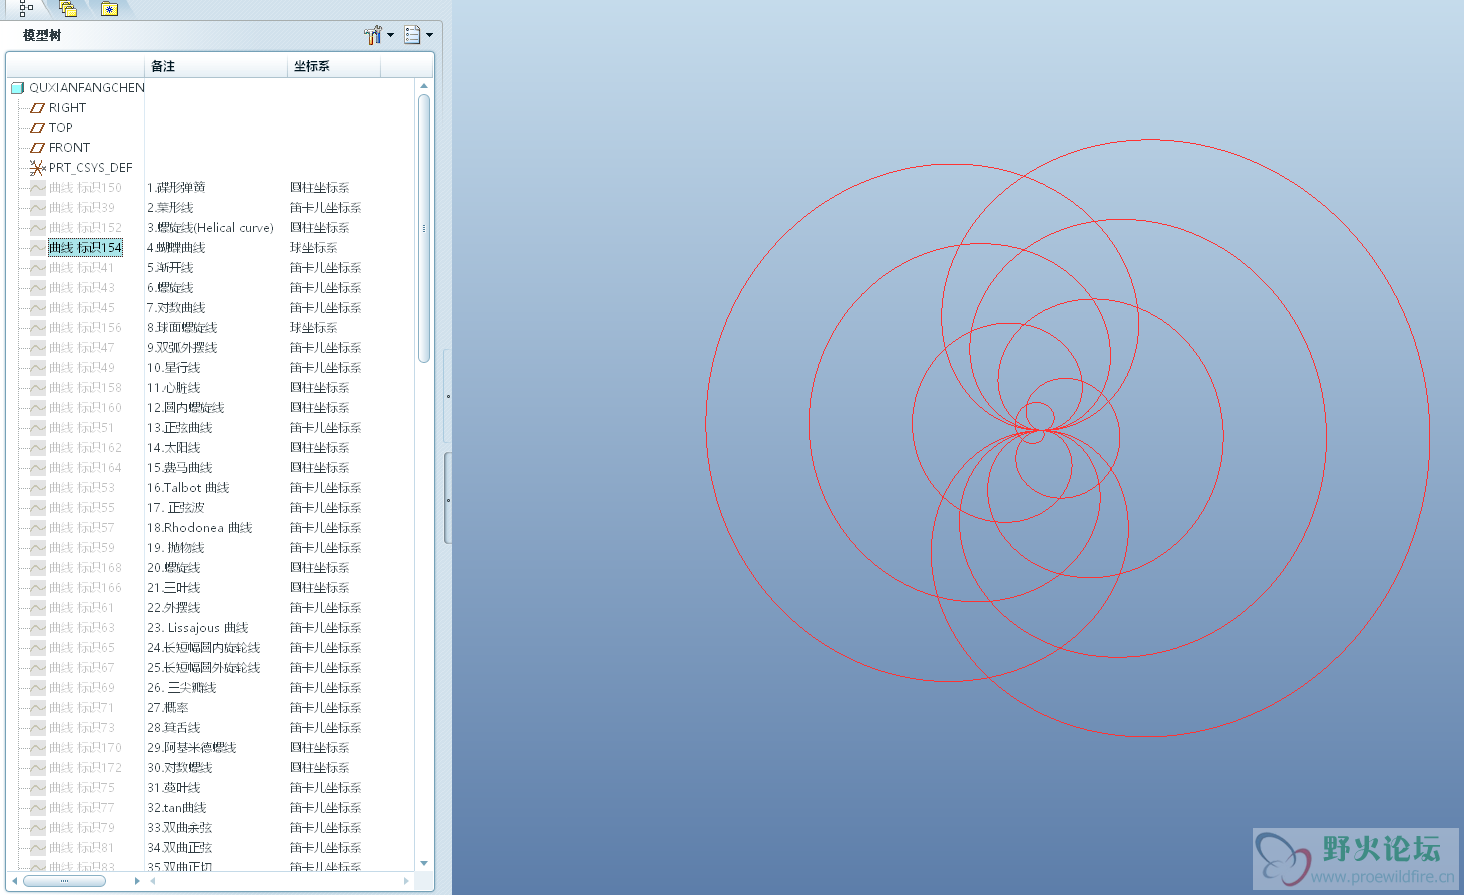The height and width of the screenshot is (895, 1464).
Task: Select the 曲线 标识150 curve feature
Action: 85,188
